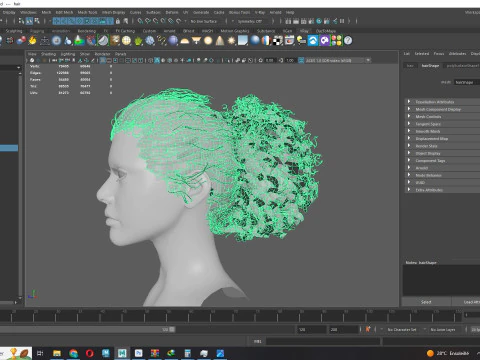
Task: Click the black and white checker shelf icon
Action: click(278, 41)
